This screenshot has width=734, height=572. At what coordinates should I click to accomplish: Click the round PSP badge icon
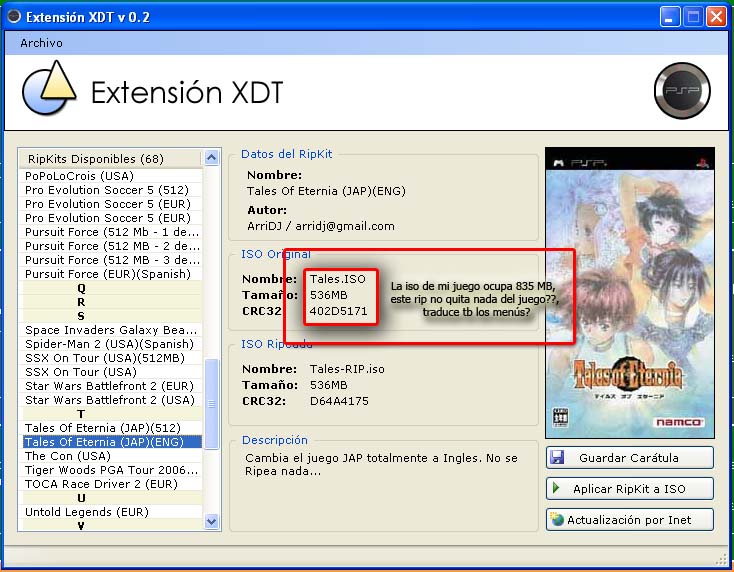[682, 90]
